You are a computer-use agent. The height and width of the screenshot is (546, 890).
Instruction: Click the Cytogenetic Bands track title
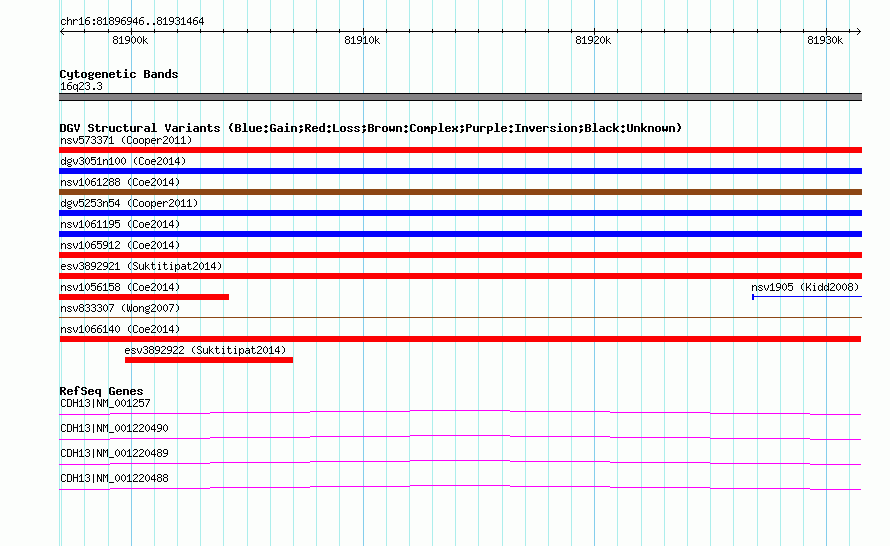coord(119,74)
